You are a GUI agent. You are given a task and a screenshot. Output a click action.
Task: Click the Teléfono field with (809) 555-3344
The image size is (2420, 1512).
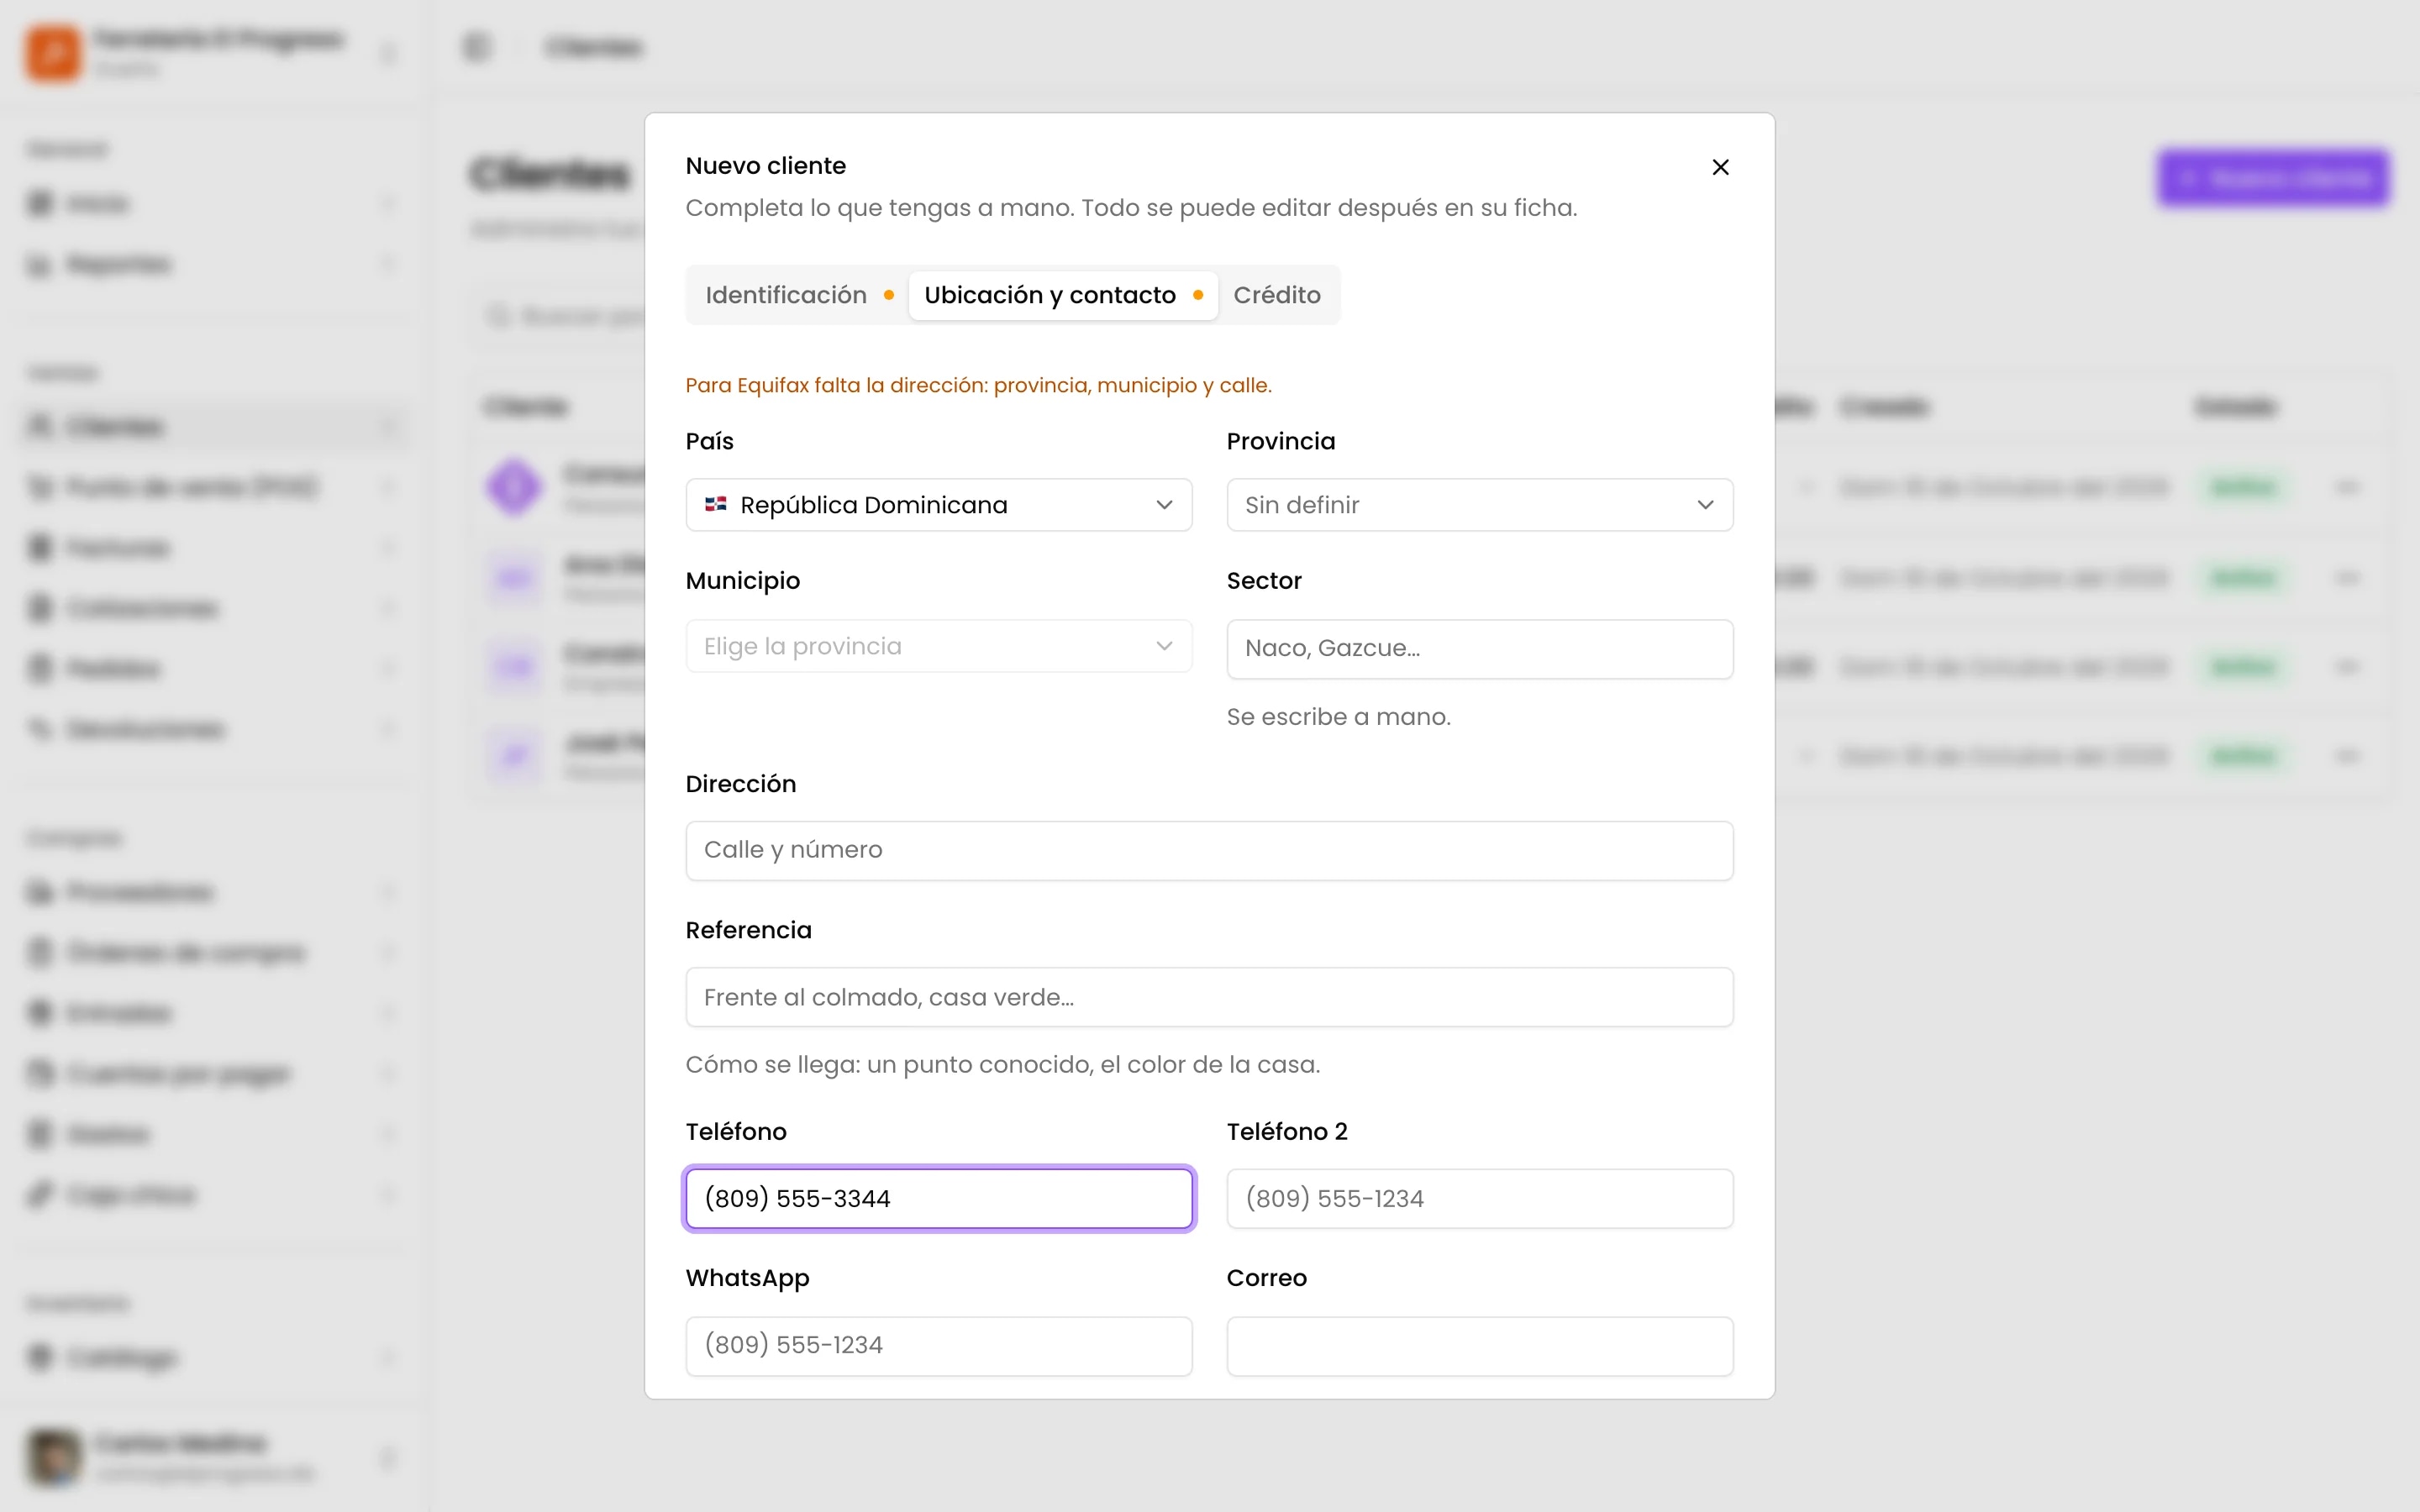pyautogui.click(x=939, y=1198)
